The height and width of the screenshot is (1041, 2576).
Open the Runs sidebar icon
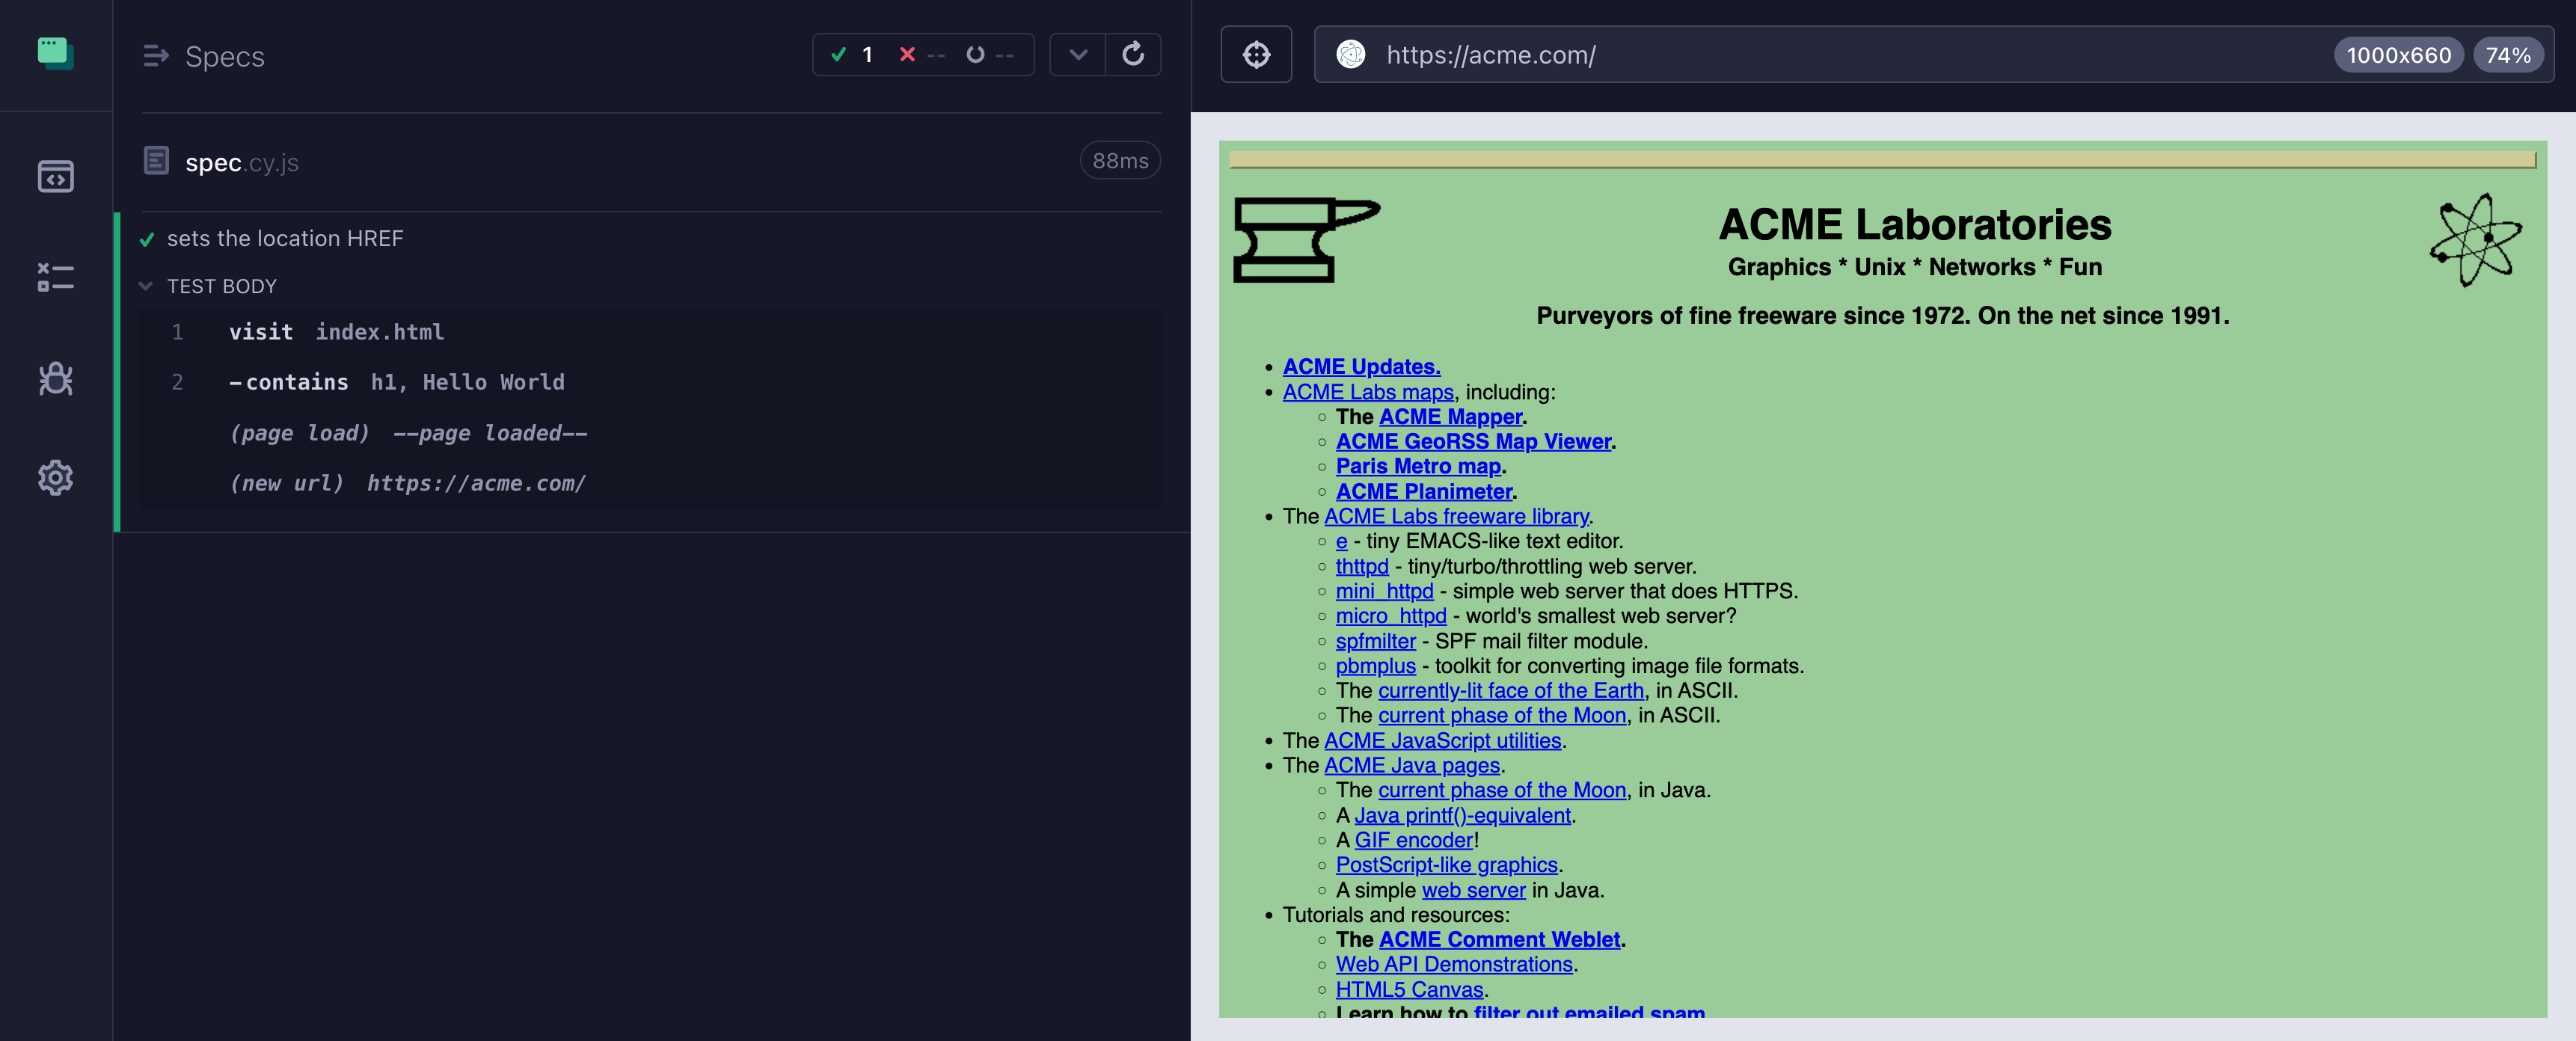[x=56, y=277]
